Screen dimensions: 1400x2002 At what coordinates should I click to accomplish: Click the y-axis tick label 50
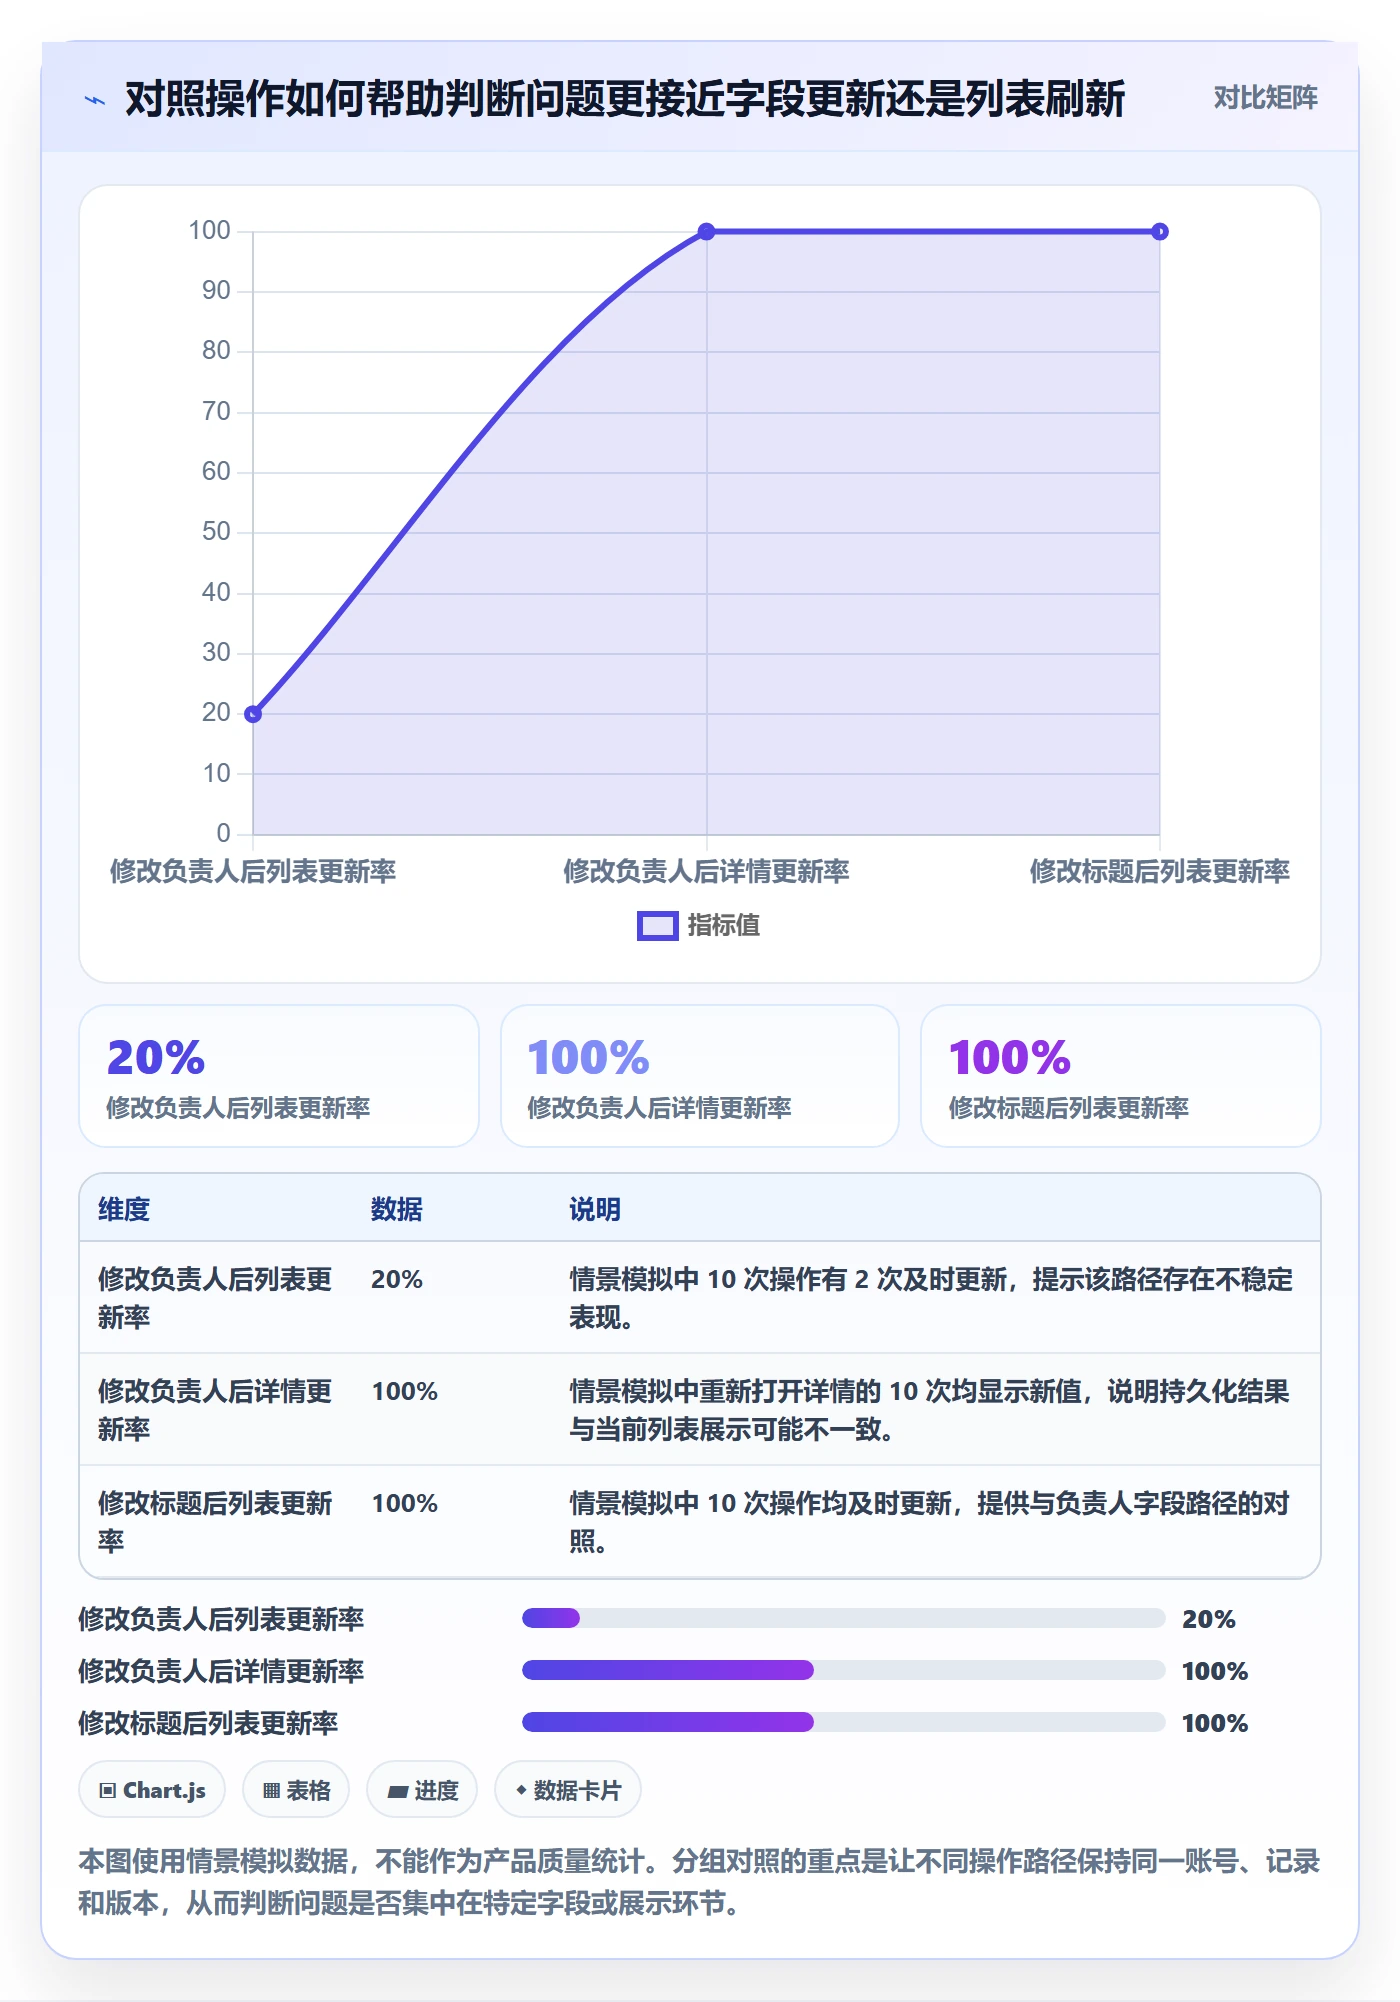[216, 532]
